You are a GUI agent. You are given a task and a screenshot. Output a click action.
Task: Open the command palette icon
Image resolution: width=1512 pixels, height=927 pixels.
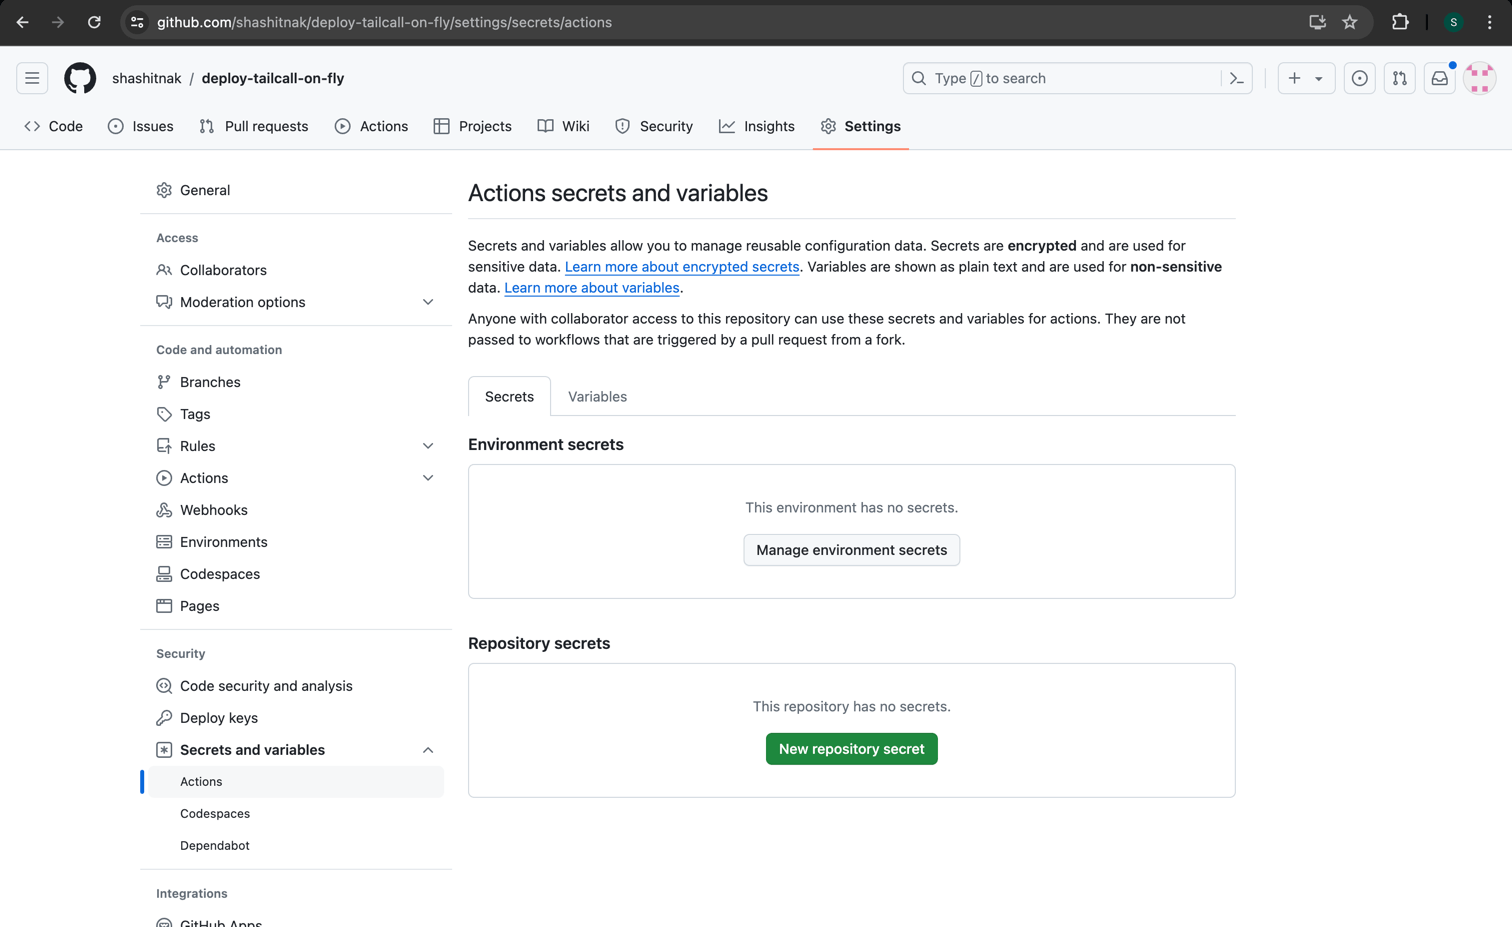pos(1236,78)
